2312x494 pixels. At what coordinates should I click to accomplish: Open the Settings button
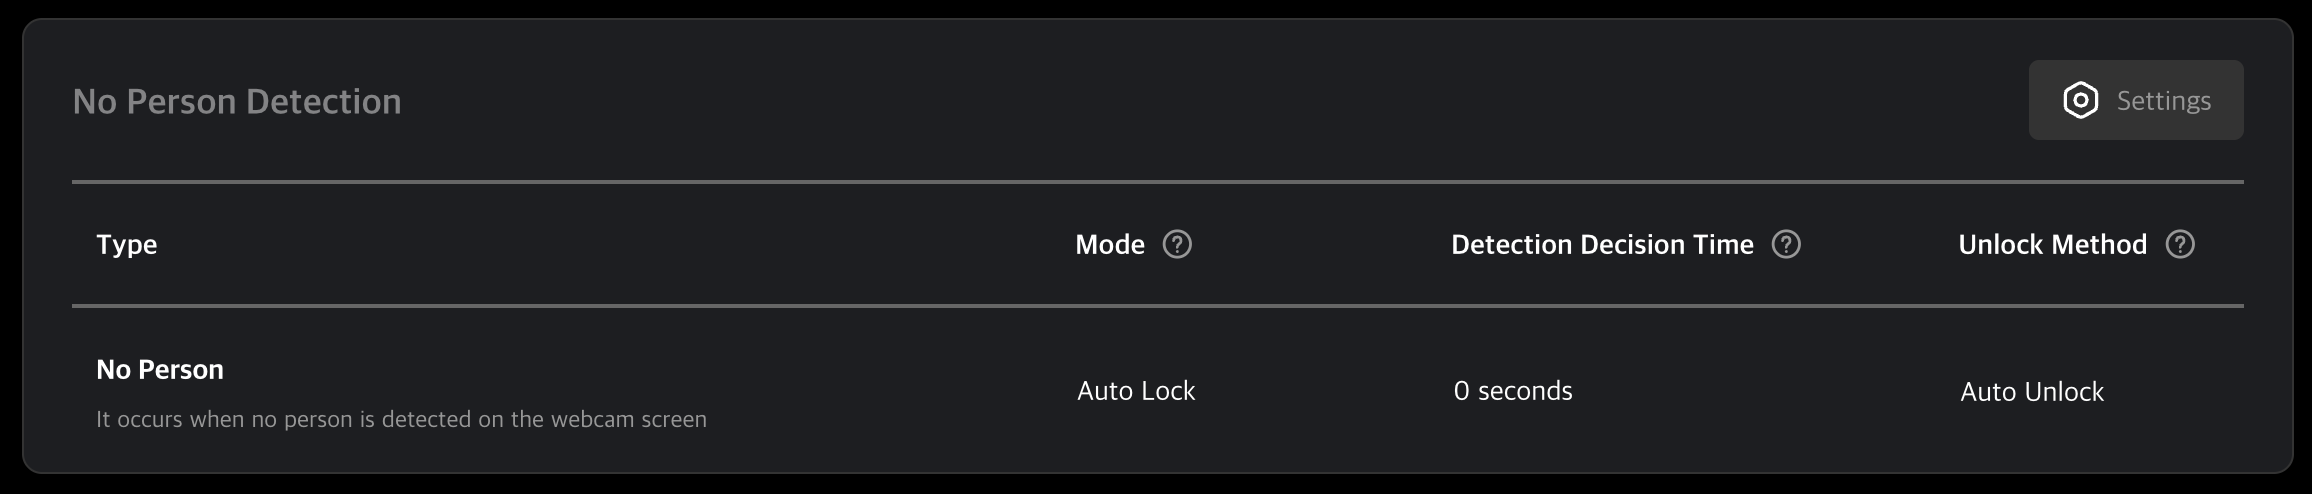2136,101
